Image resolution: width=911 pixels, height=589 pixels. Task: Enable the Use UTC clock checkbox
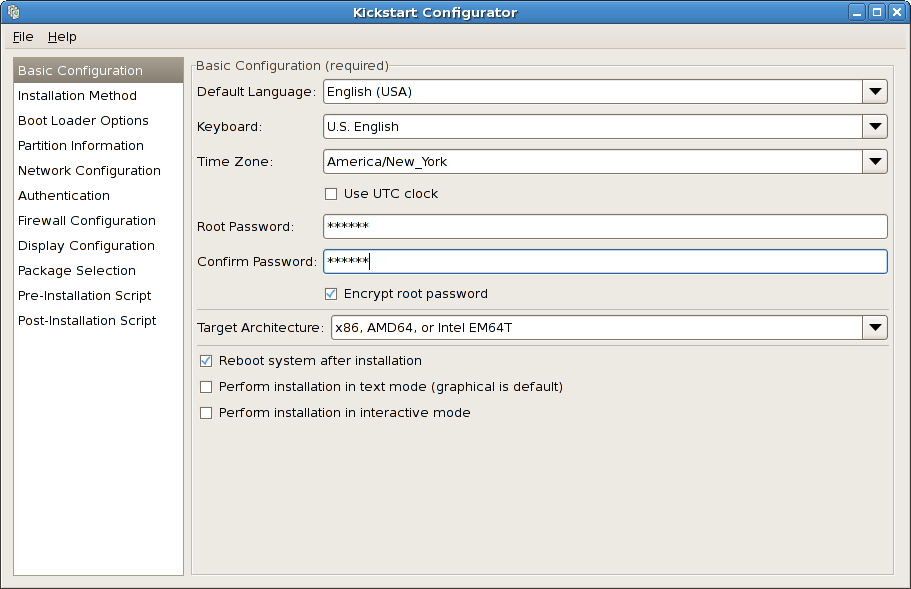[331, 194]
